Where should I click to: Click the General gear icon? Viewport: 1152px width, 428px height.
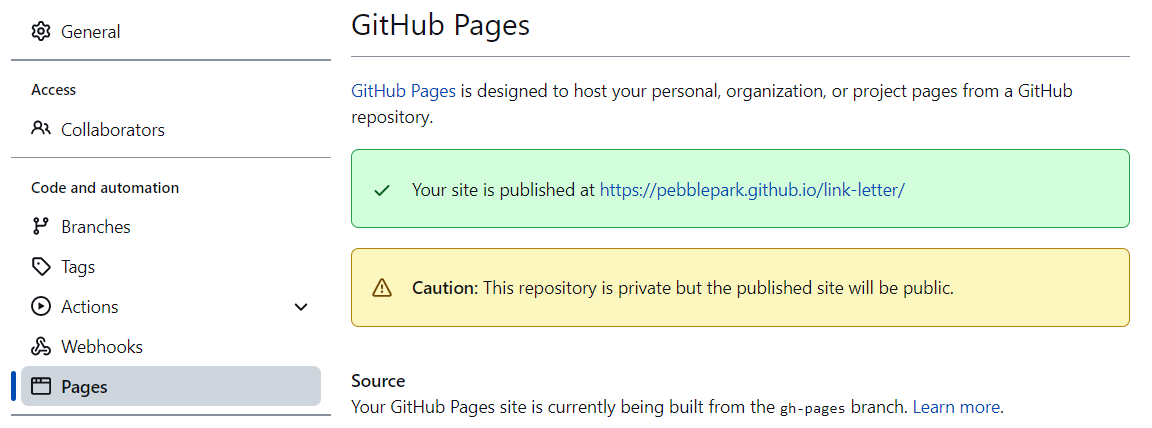coord(41,32)
